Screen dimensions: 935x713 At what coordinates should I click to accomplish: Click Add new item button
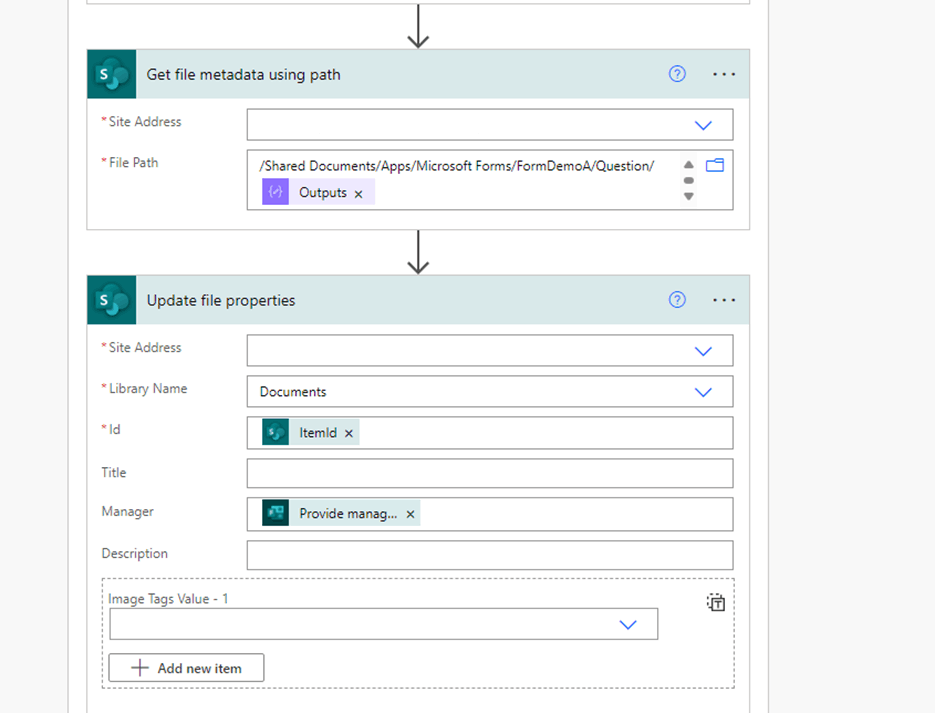[186, 668]
